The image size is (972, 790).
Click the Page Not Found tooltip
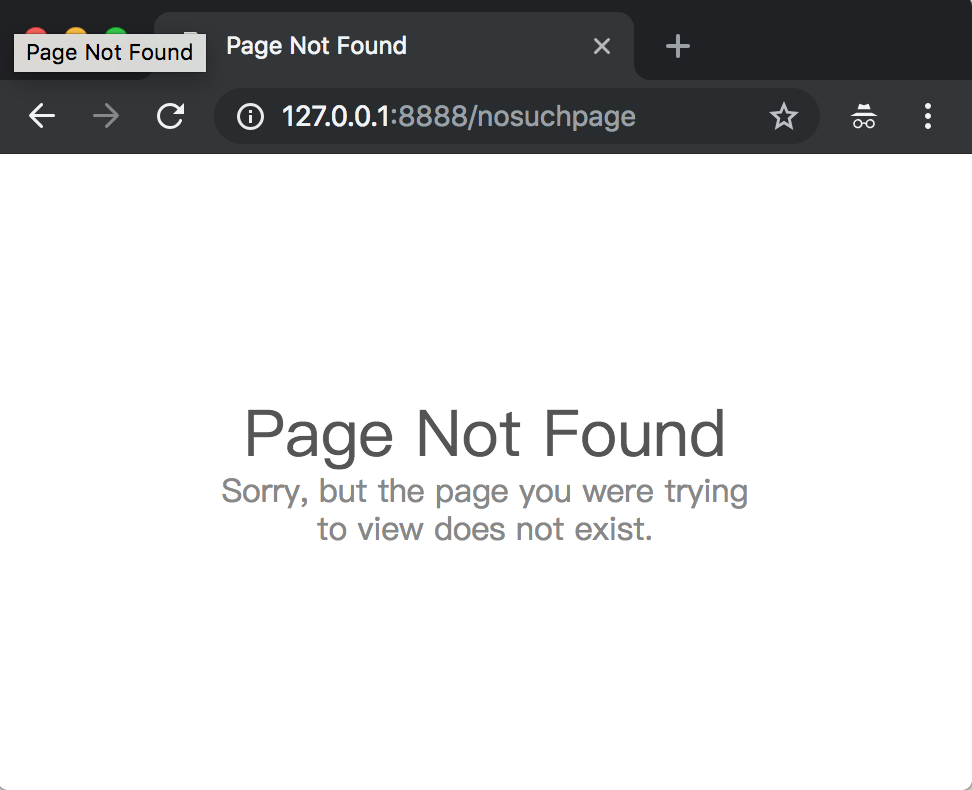point(110,53)
